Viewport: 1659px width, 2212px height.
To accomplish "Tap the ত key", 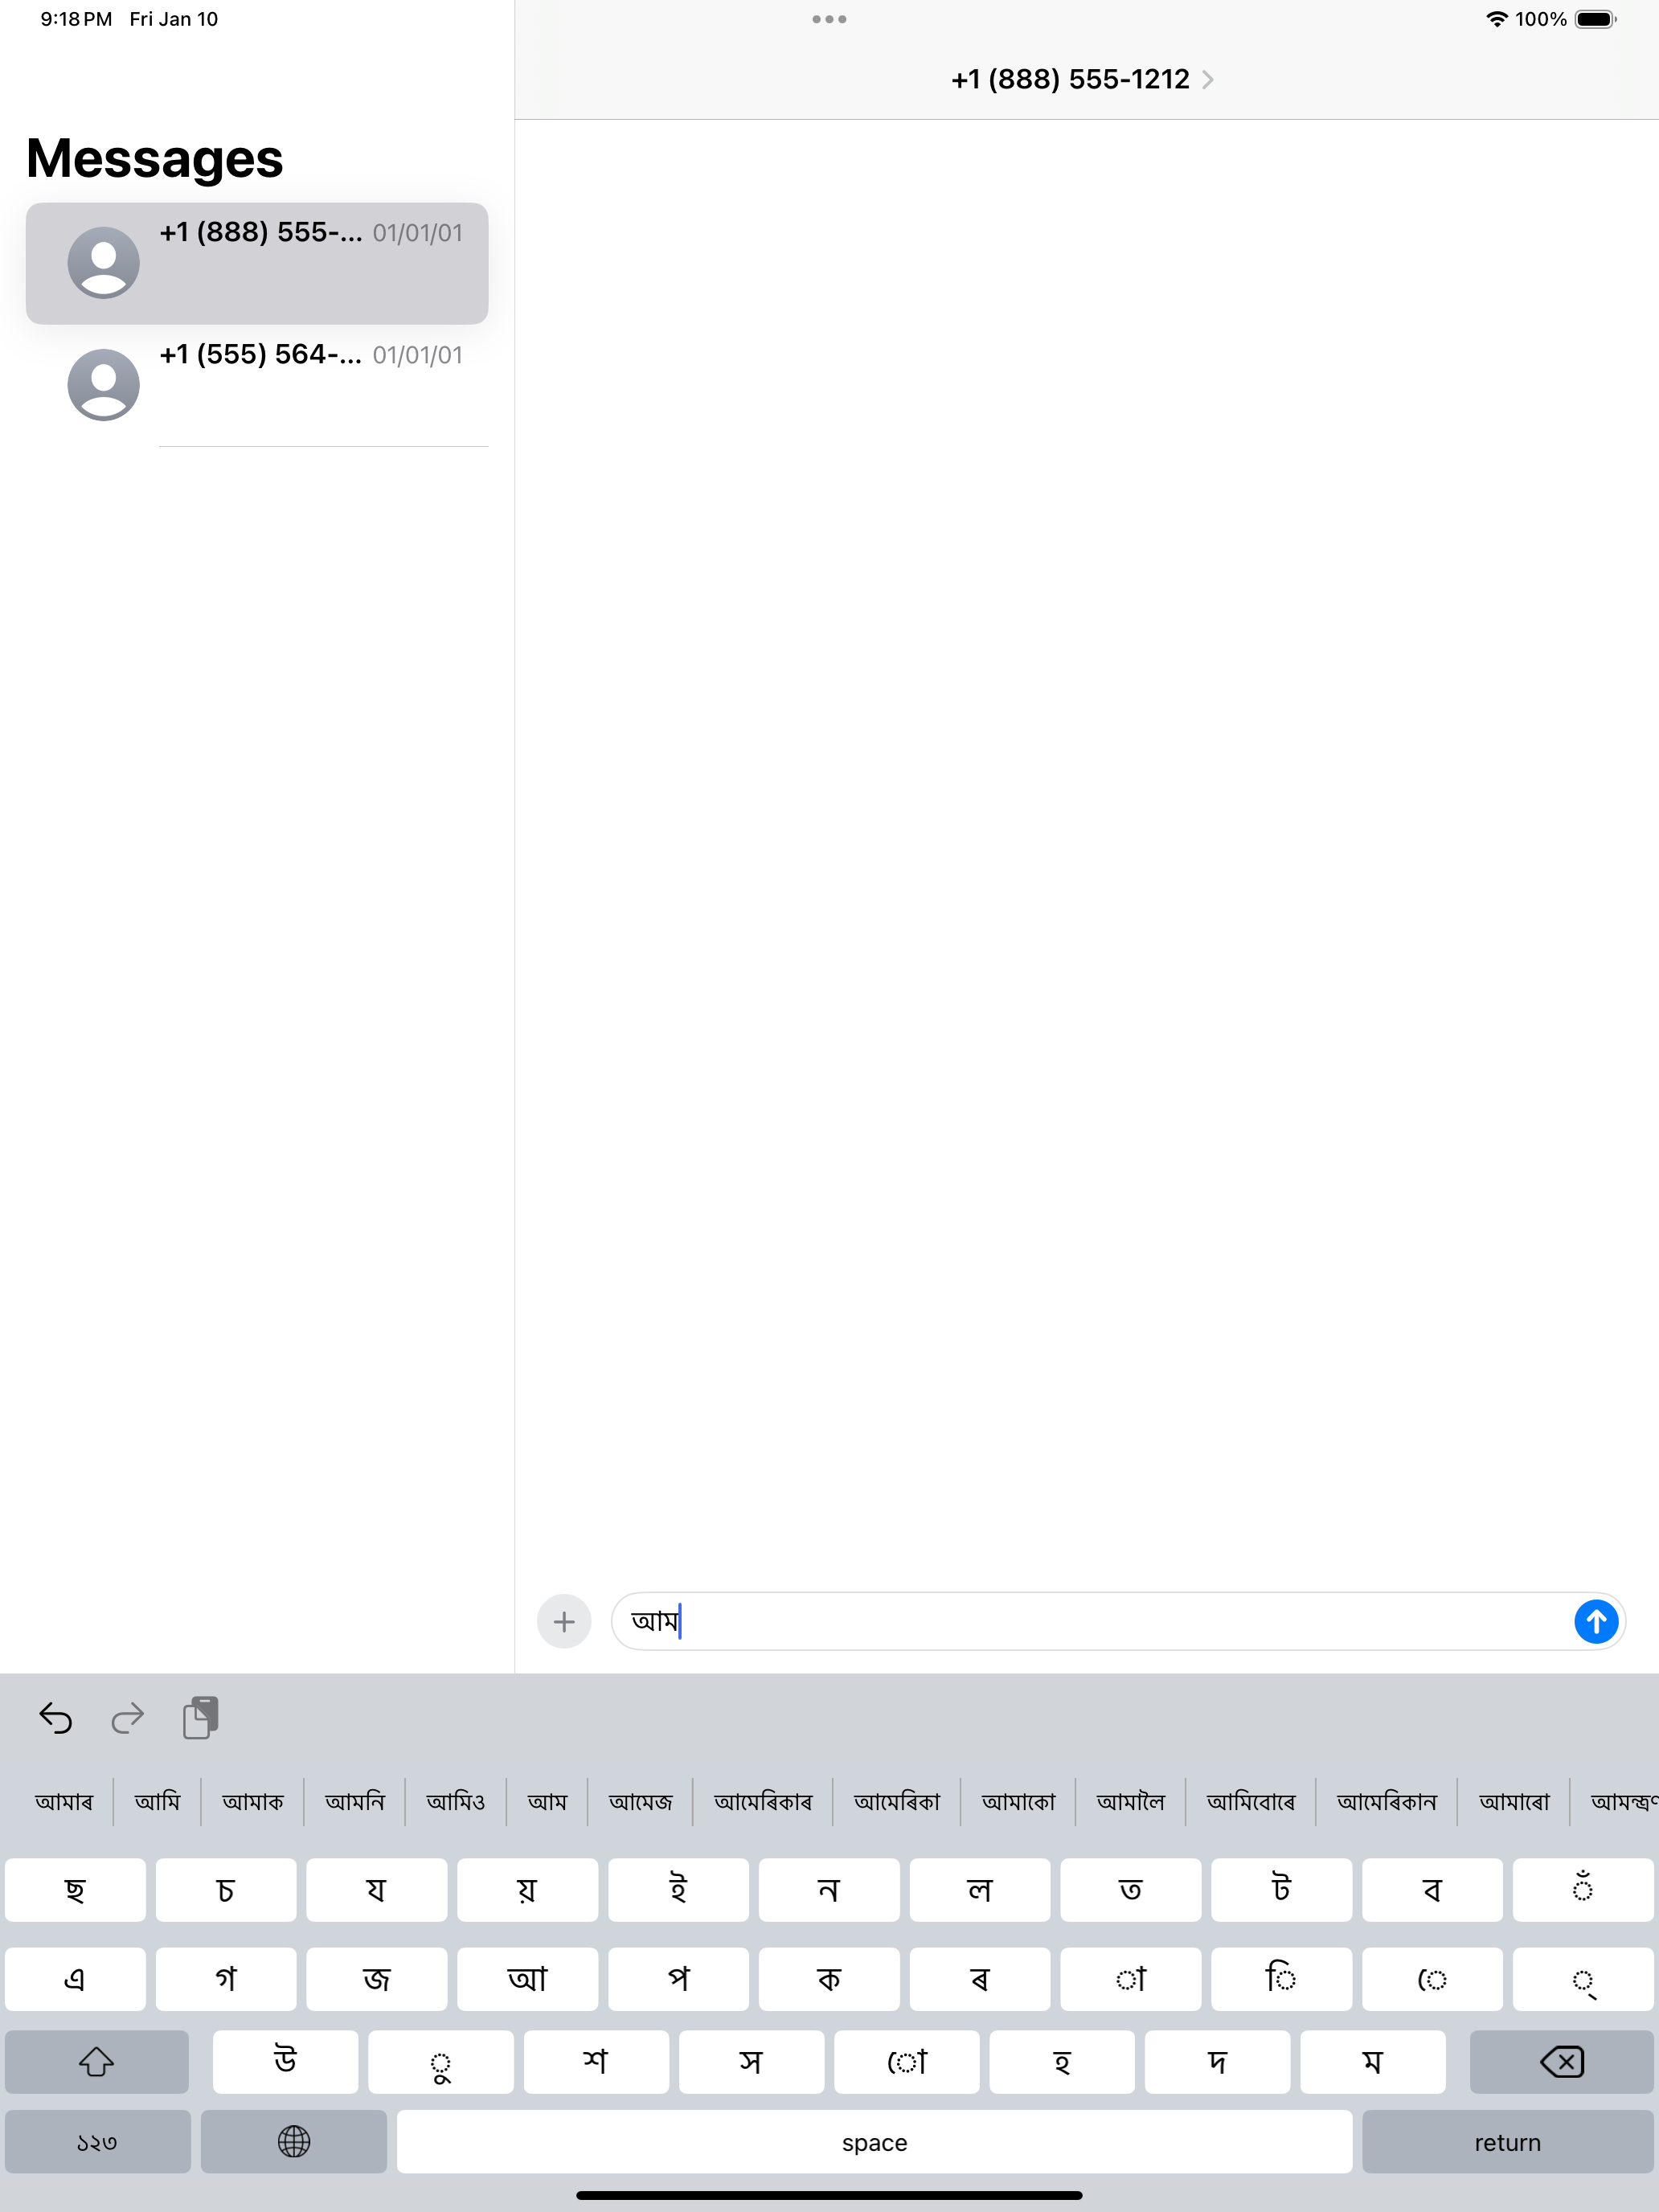I will 1131,1890.
